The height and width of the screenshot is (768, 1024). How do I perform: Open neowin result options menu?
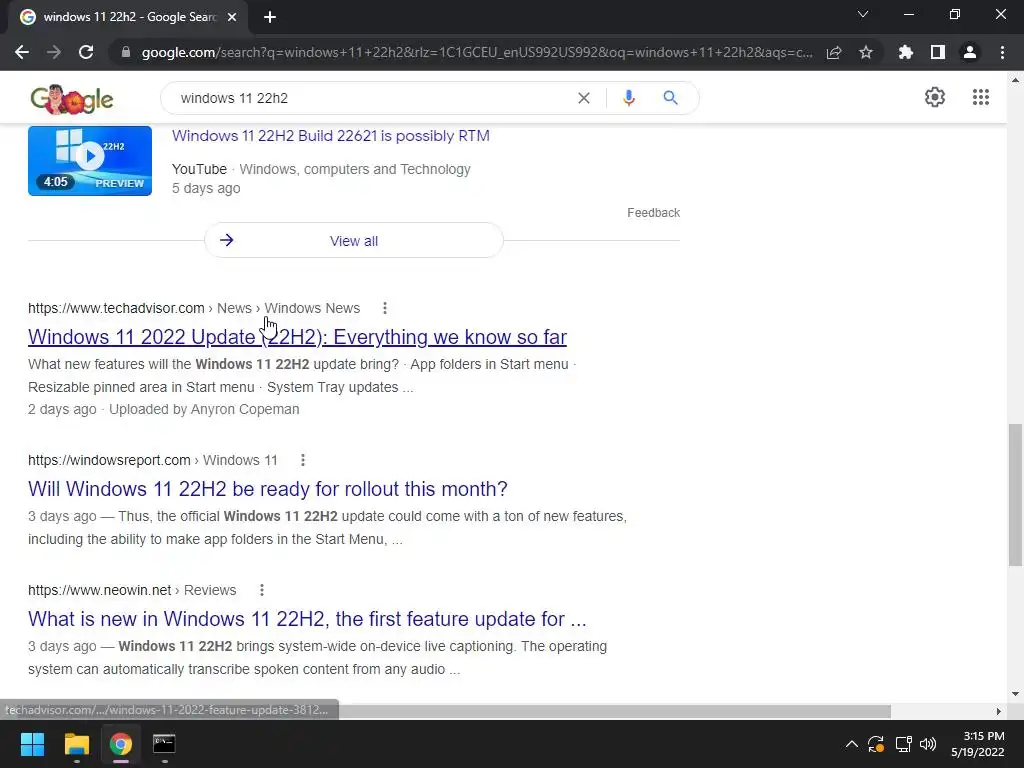(x=262, y=590)
